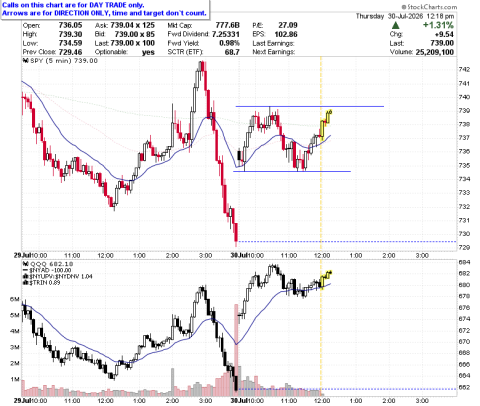Click the 29Jul date label on QQQ axis
The height and width of the screenshot is (406, 480).
22,400
